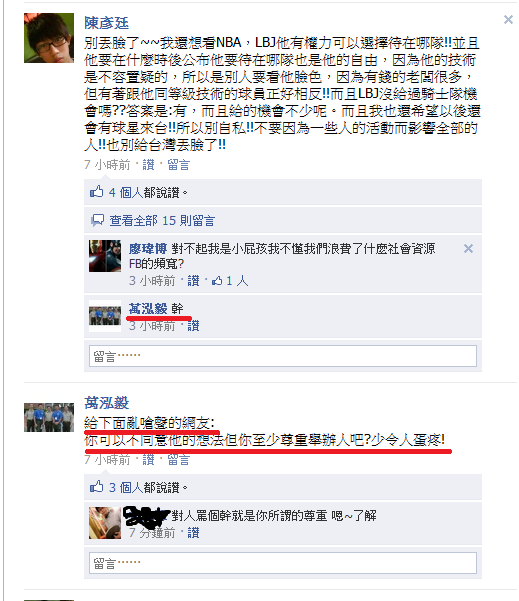Open 陳彥廷's profile picture
This screenshot has height=601, width=519.
(x=49, y=38)
